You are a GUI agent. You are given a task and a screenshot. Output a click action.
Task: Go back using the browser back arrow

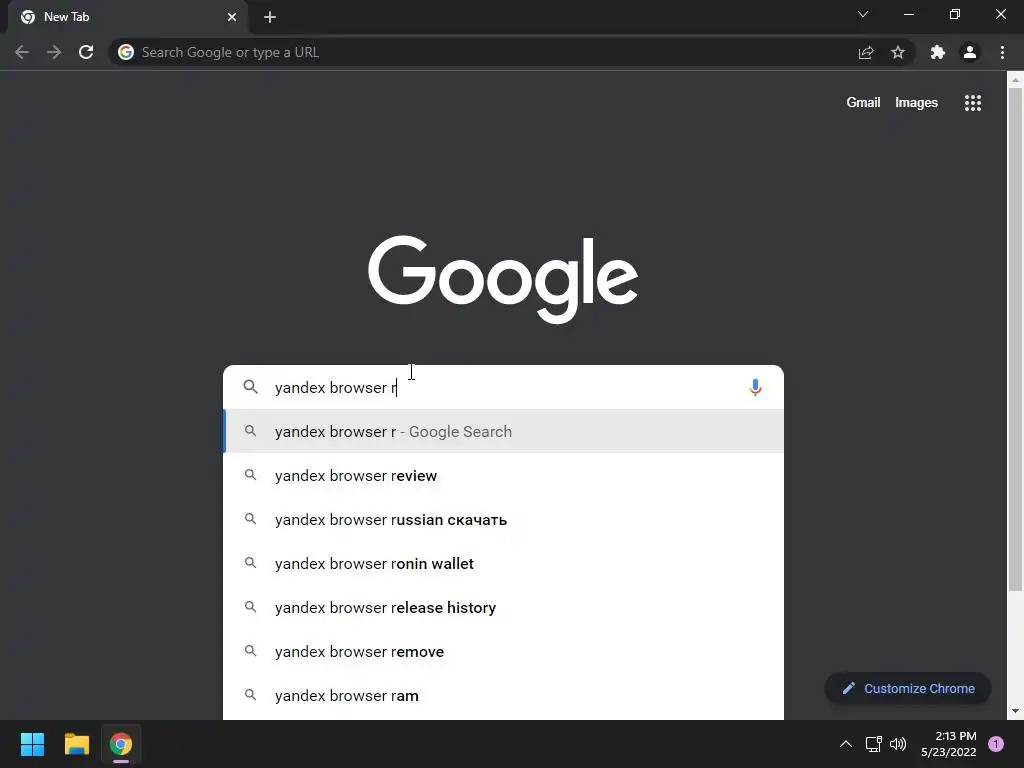coord(22,52)
